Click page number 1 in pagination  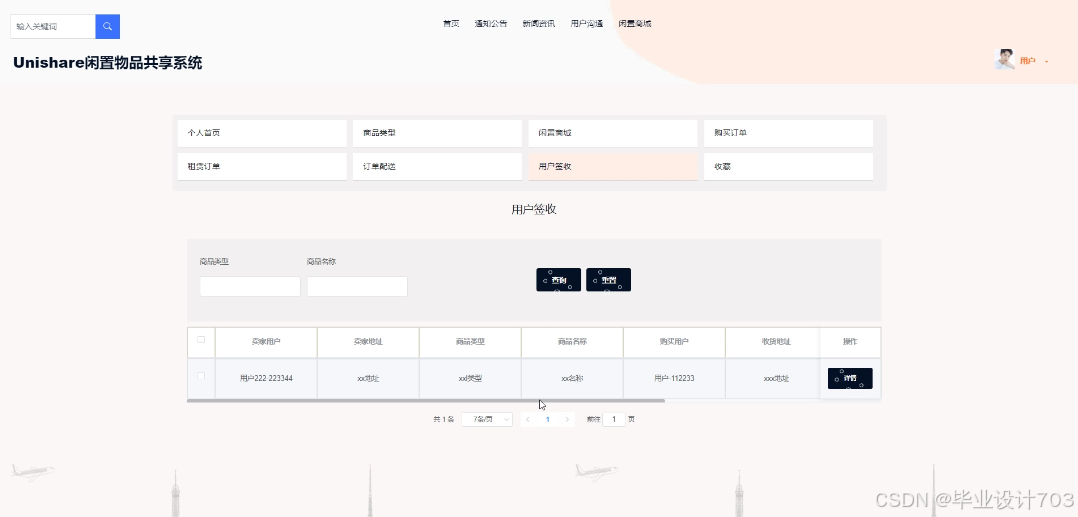tap(547, 419)
